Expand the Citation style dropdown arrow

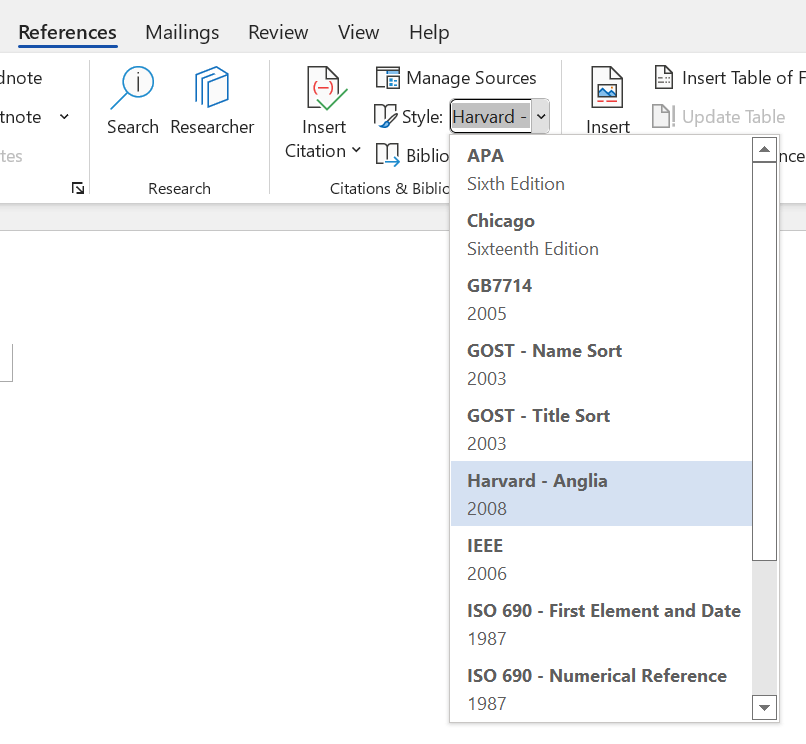[x=541, y=117]
